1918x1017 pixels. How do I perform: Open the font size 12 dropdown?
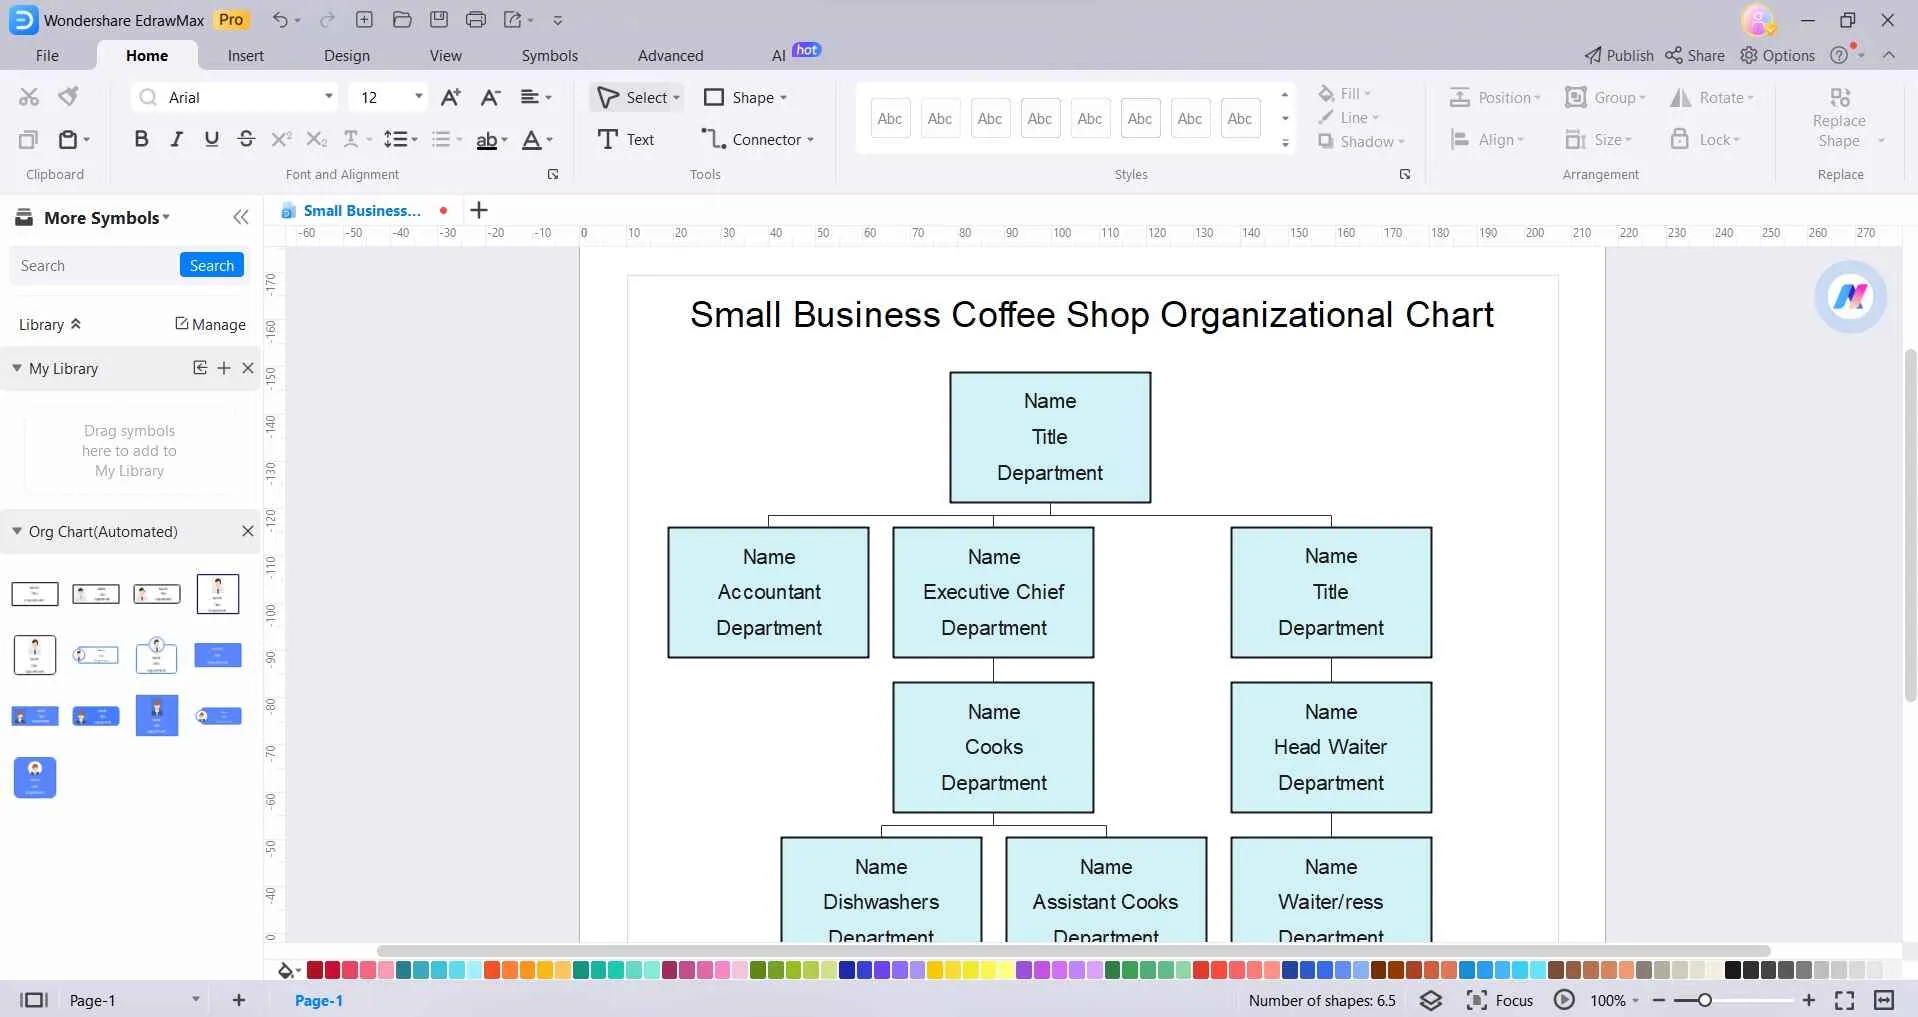click(420, 96)
